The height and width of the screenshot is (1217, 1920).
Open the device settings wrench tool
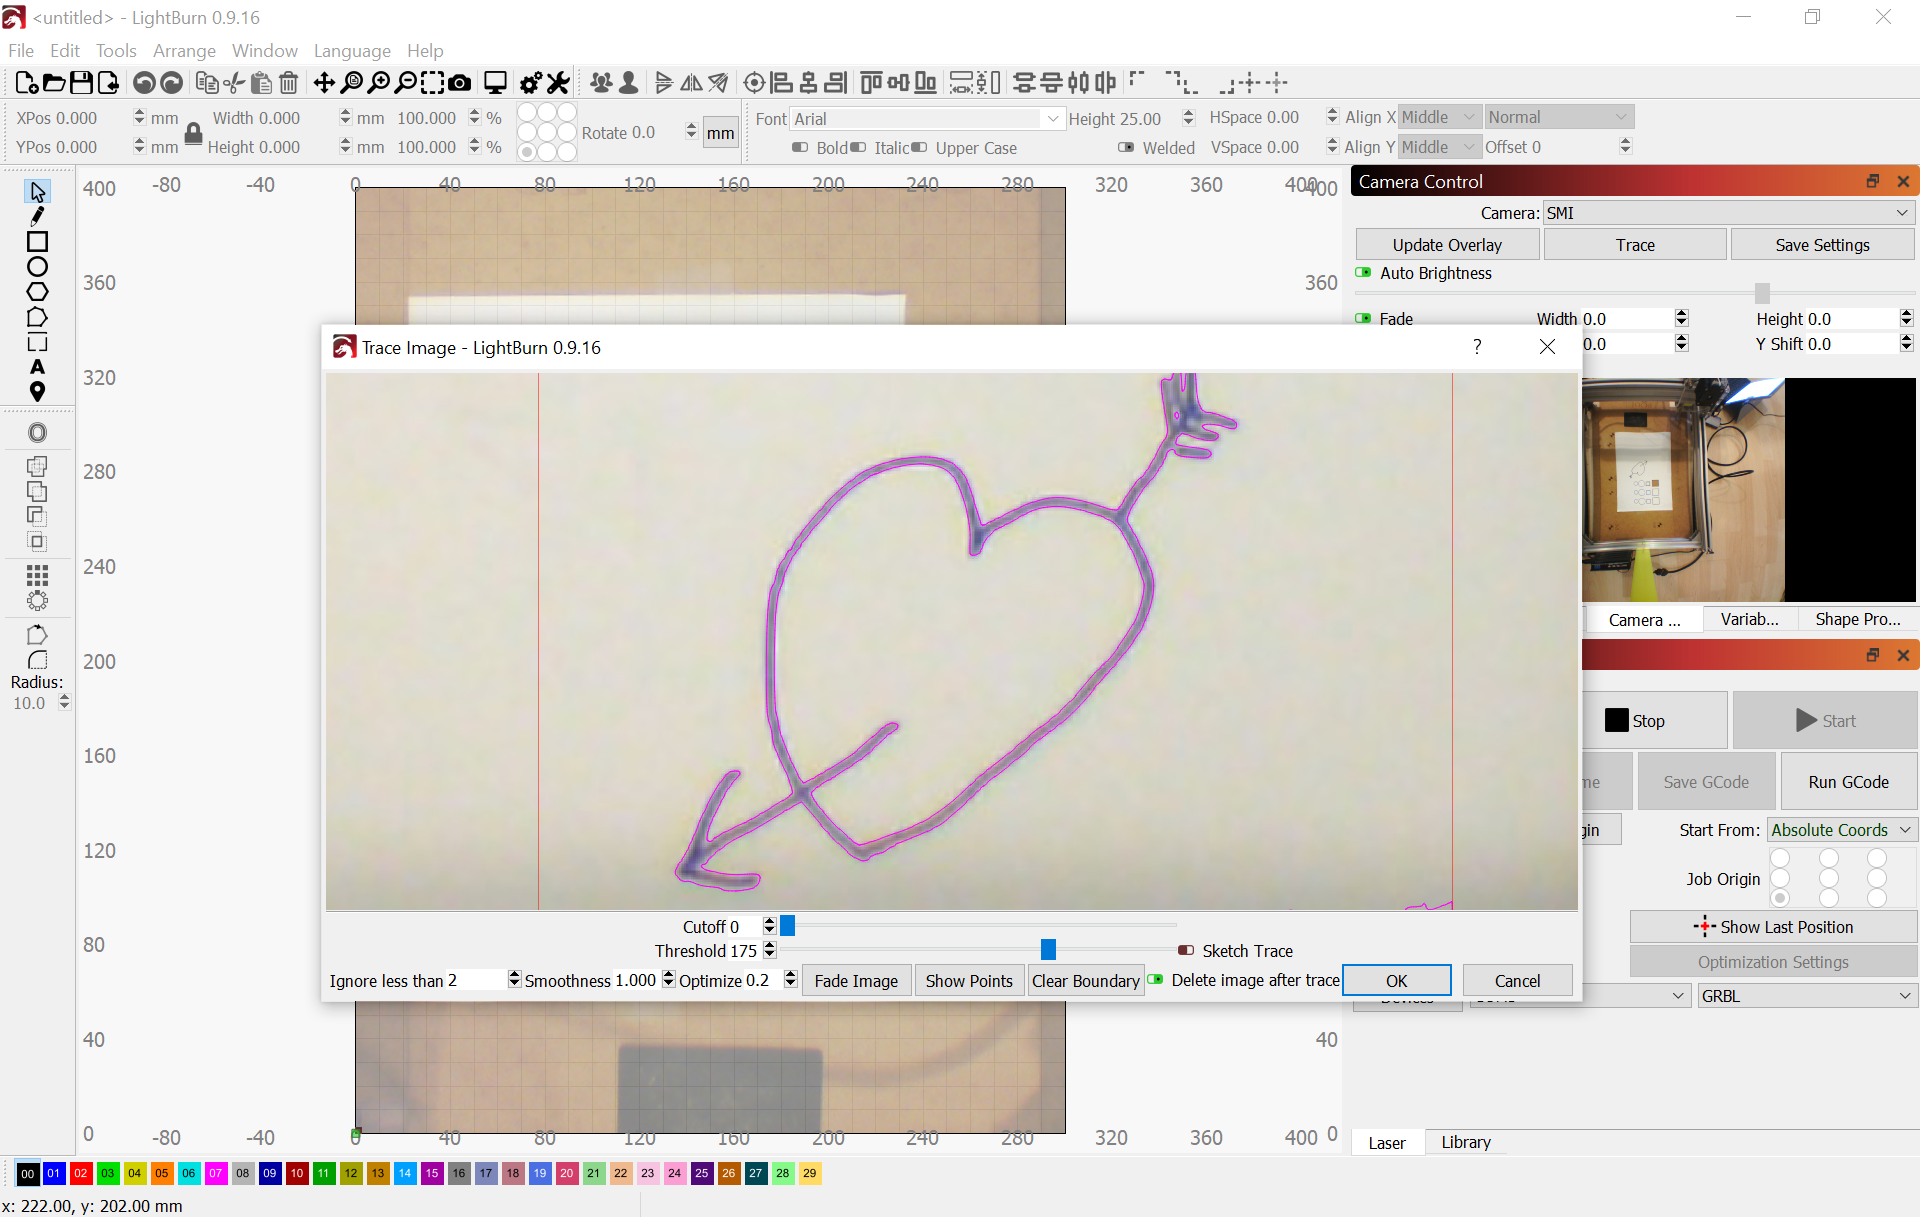[558, 82]
